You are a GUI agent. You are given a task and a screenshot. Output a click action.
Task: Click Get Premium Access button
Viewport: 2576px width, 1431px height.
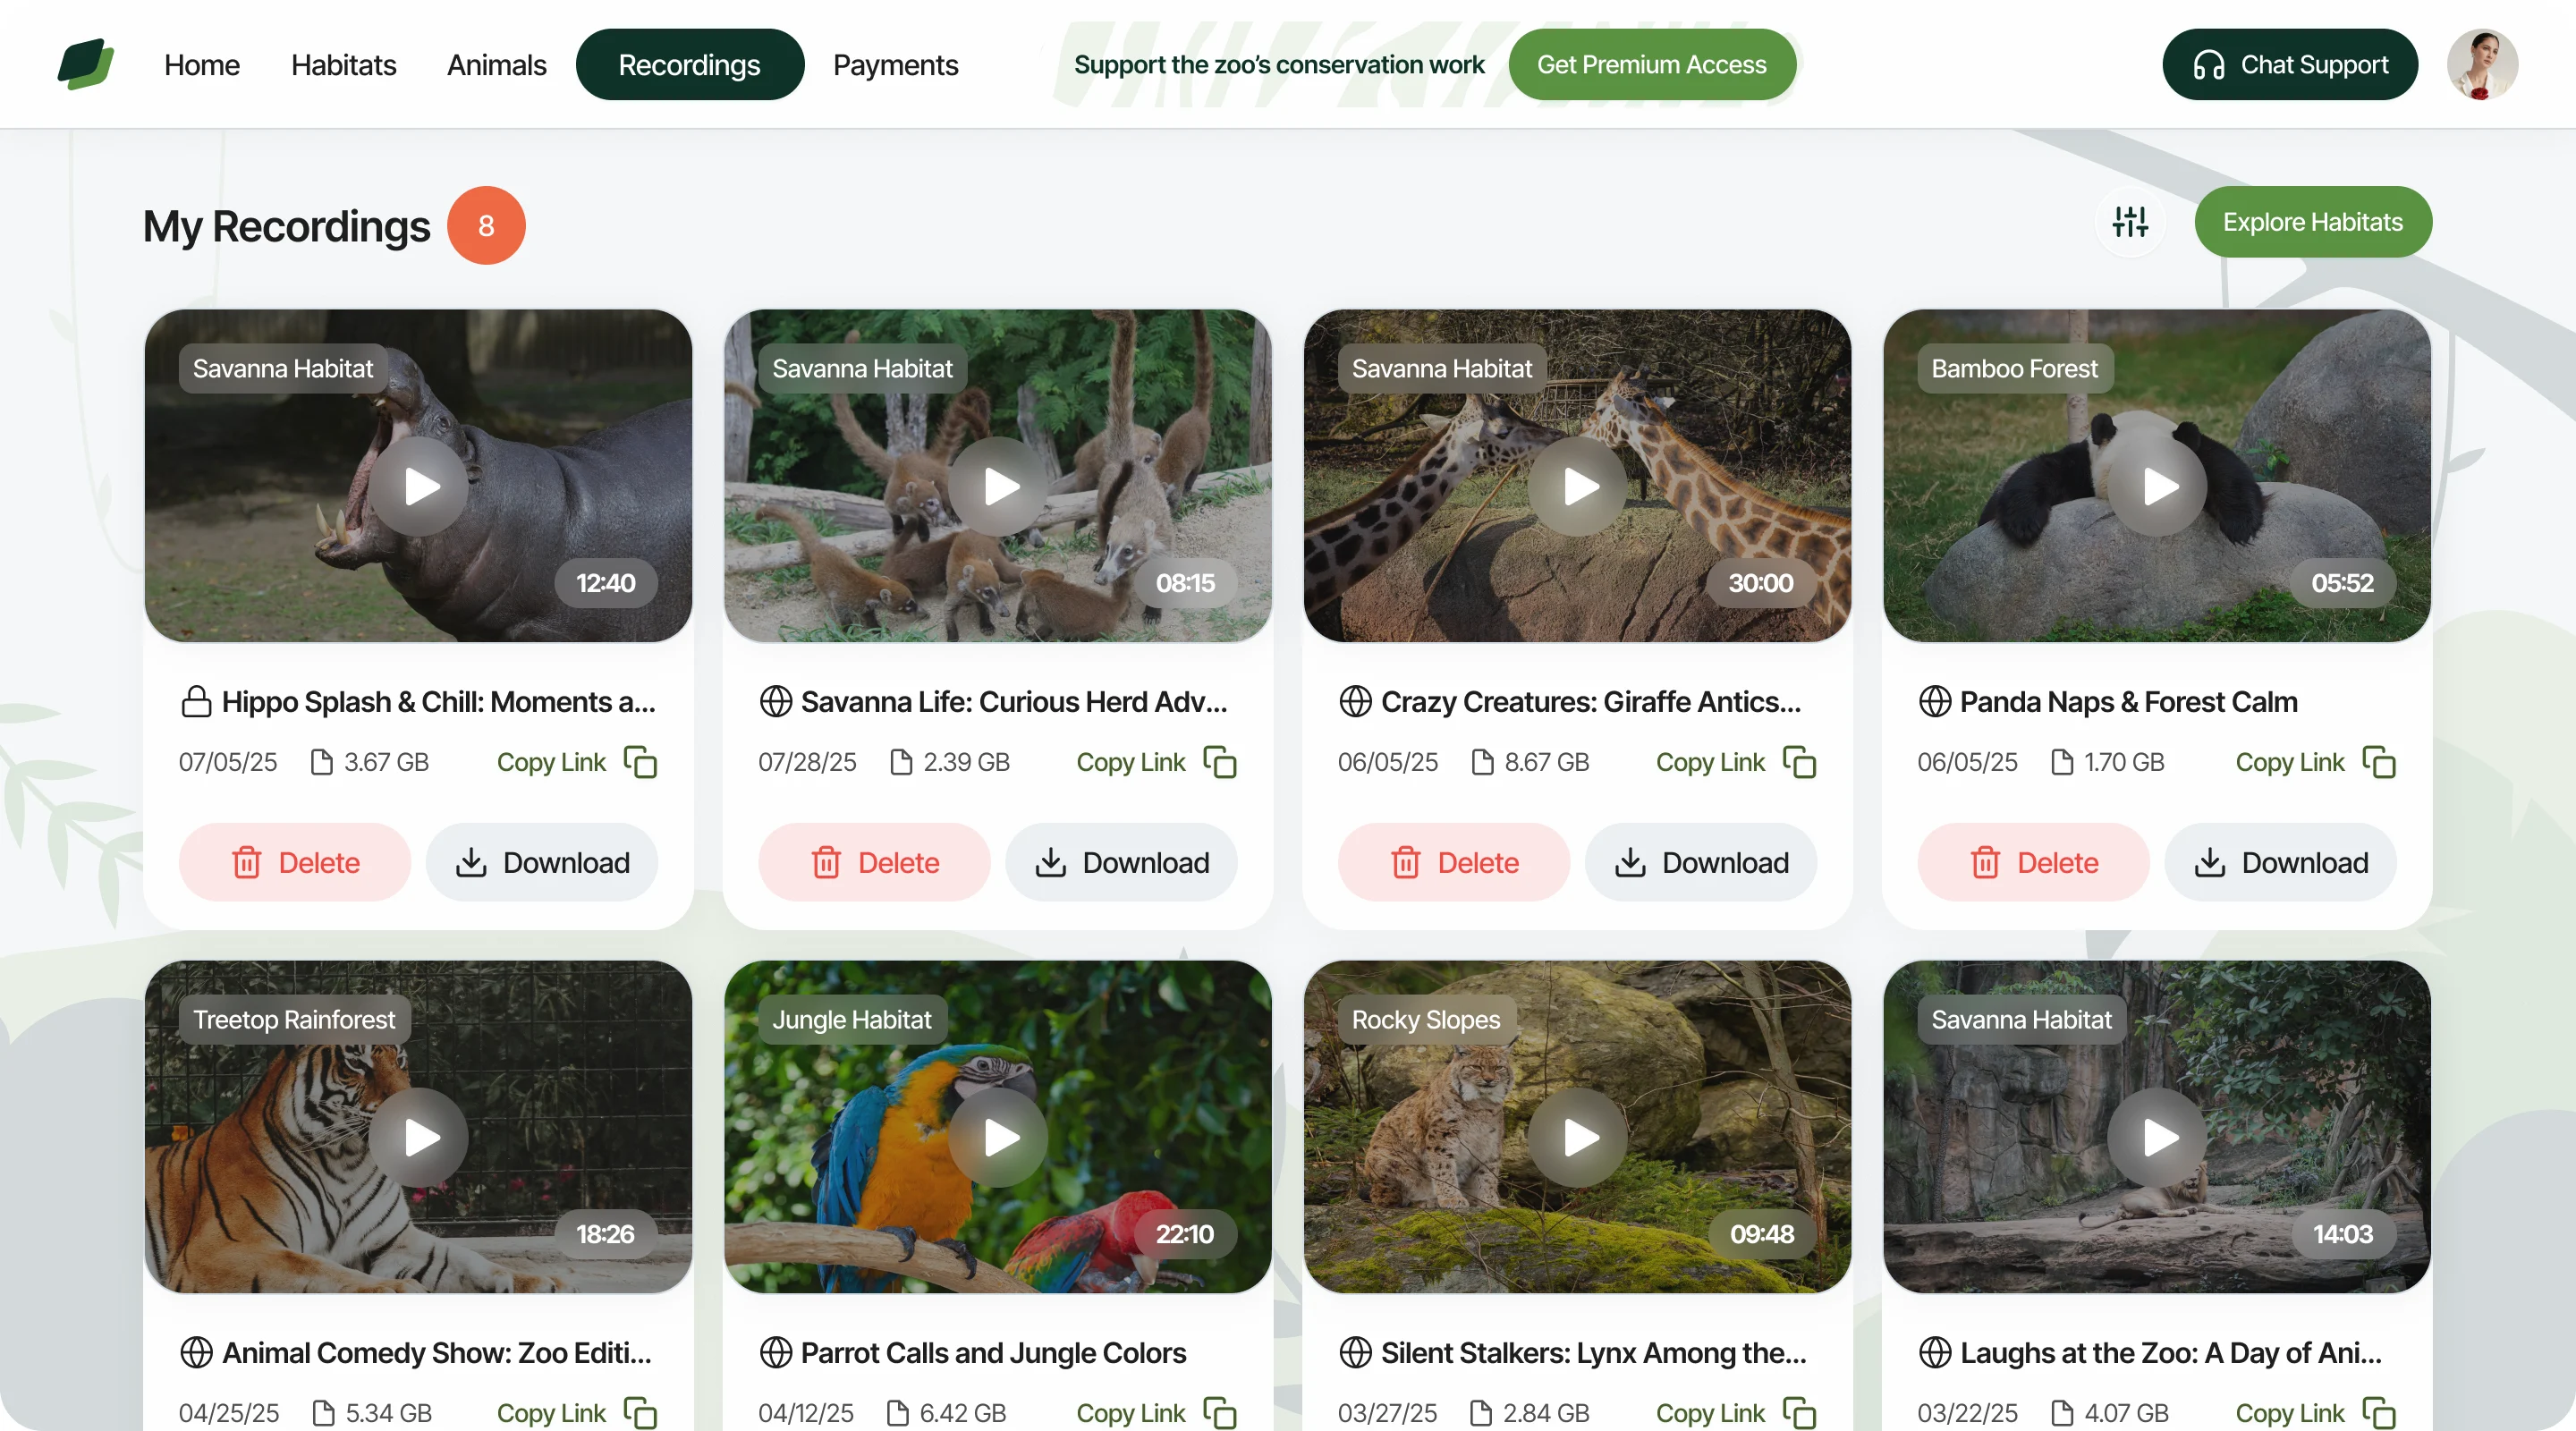tap(1652, 64)
